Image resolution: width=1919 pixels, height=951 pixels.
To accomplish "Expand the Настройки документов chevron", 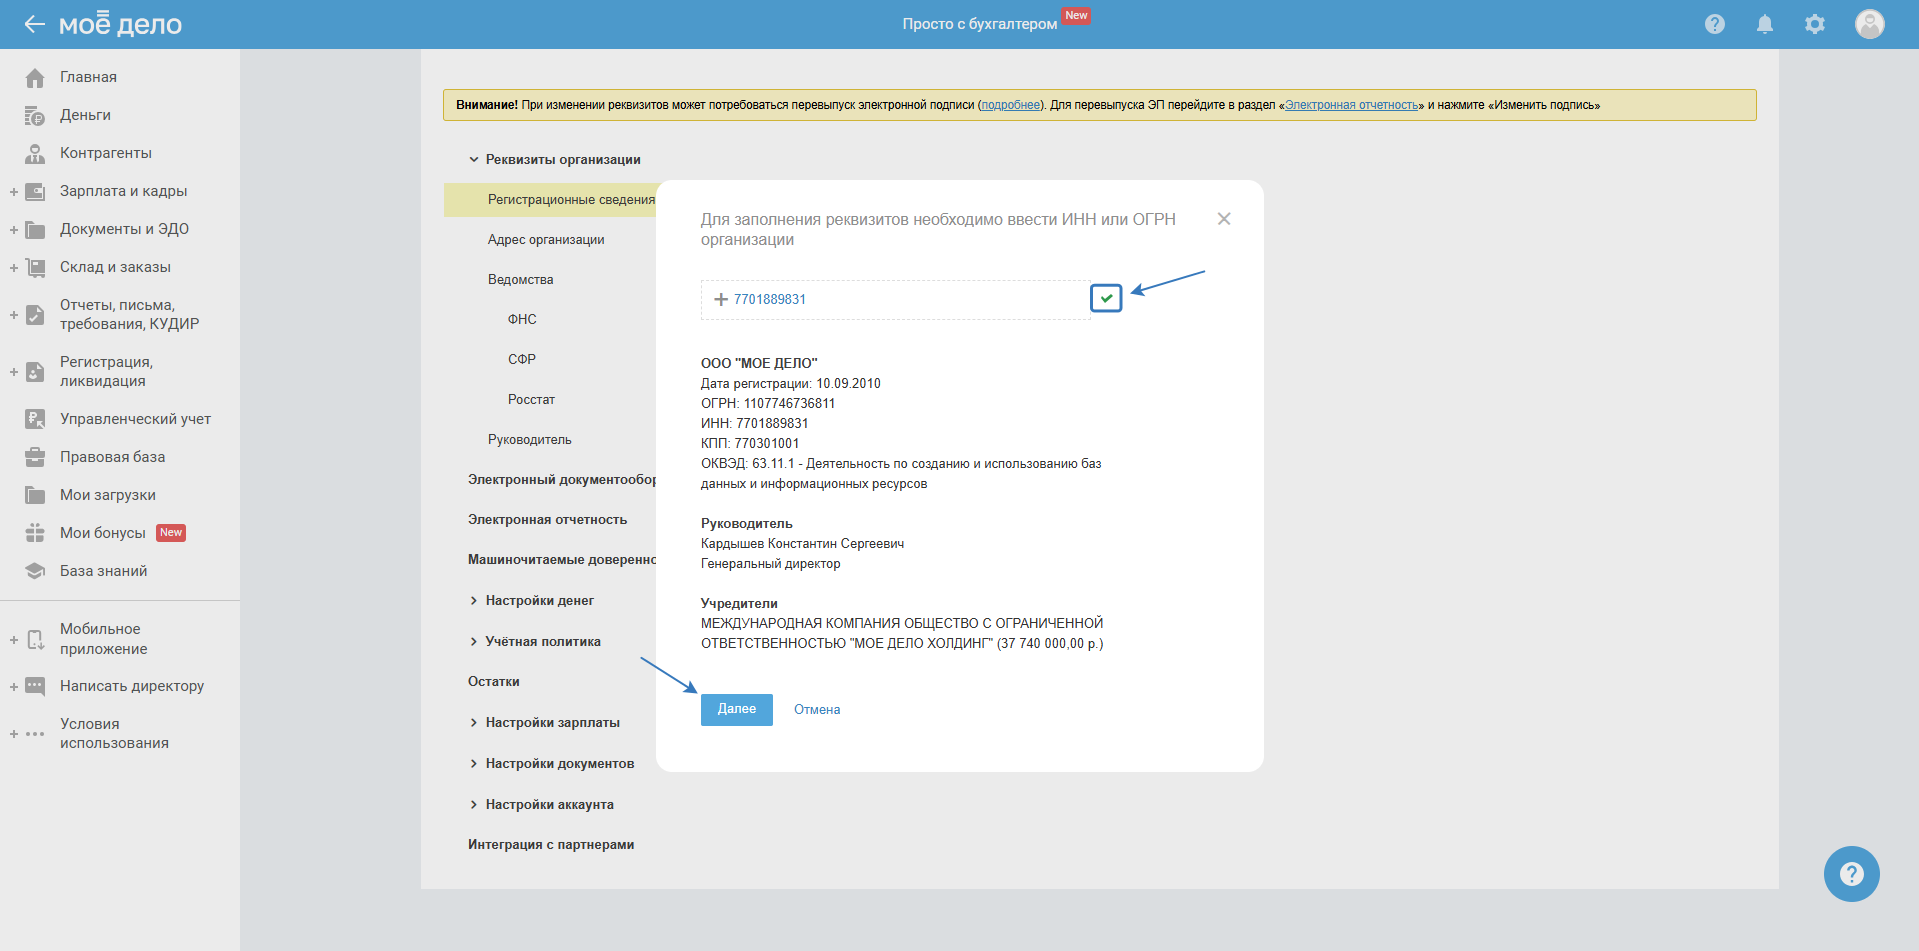I will (x=474, y=764).
